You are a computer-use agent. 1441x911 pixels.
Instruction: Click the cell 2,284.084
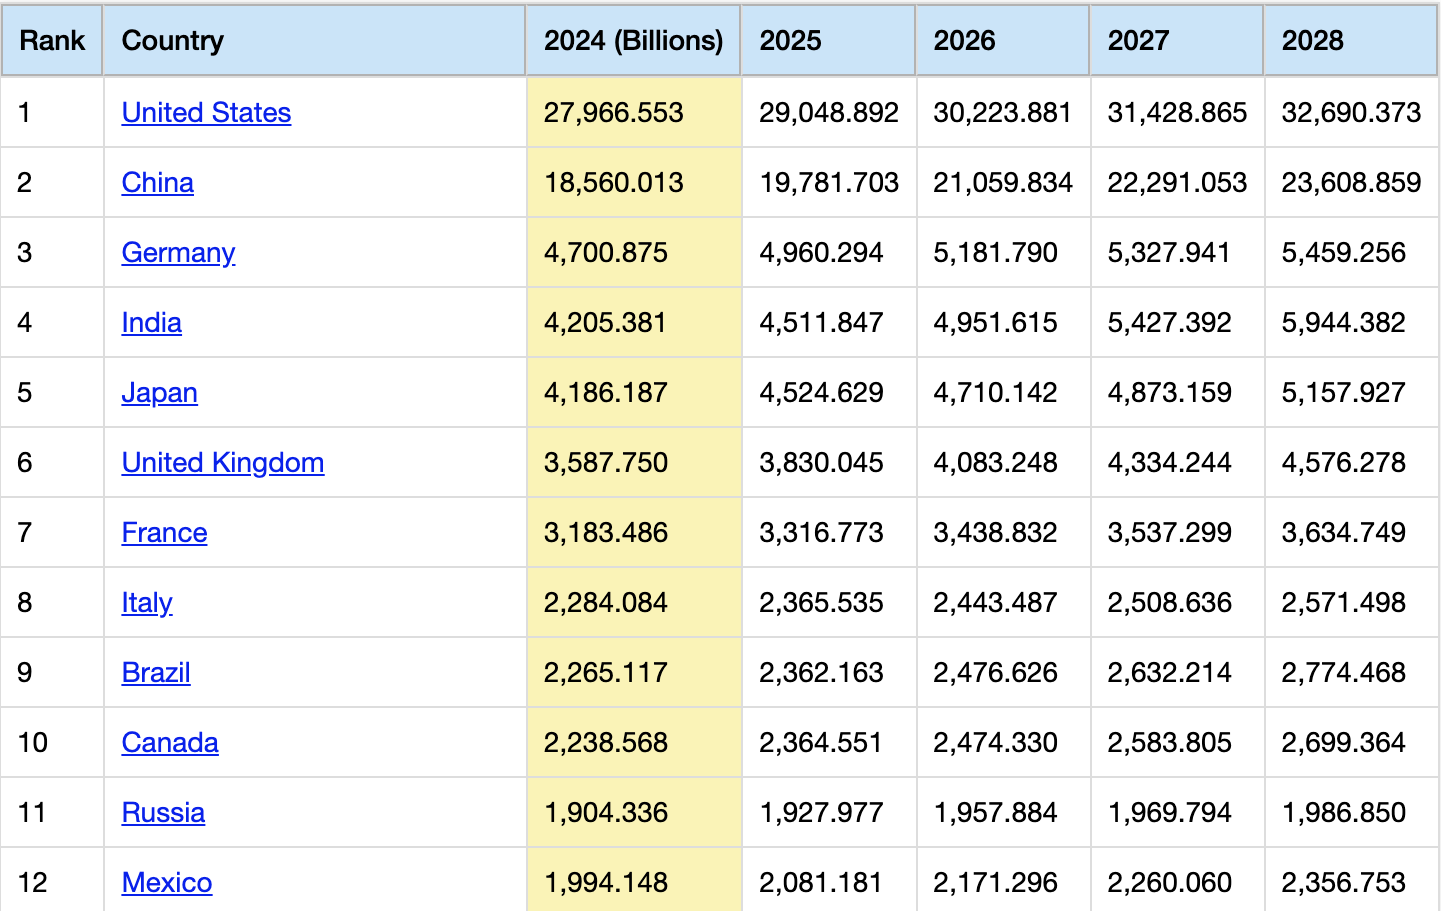pyautogui.click(x=634, y=603)
